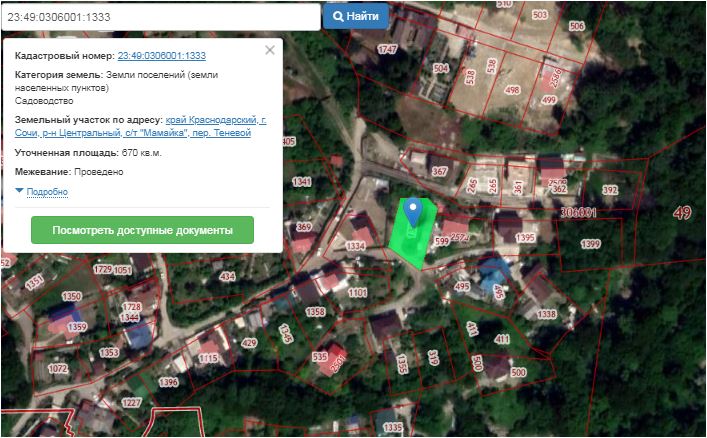The width and height of the screenshot is (707, 438).
Task: Select parcel 498 on the map
Action: tap(512, 90)
